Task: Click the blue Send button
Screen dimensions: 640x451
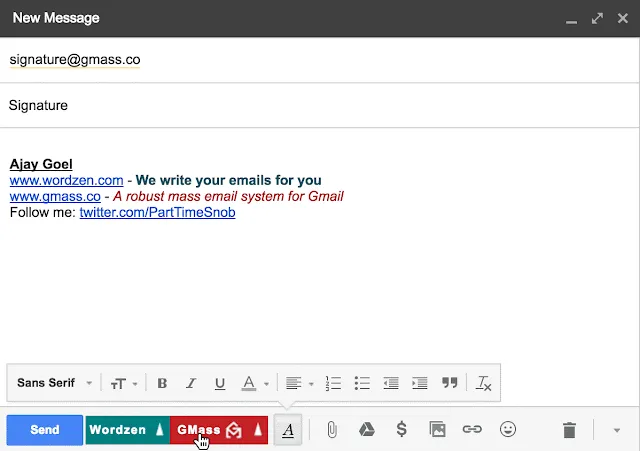Action: (45, 430)
